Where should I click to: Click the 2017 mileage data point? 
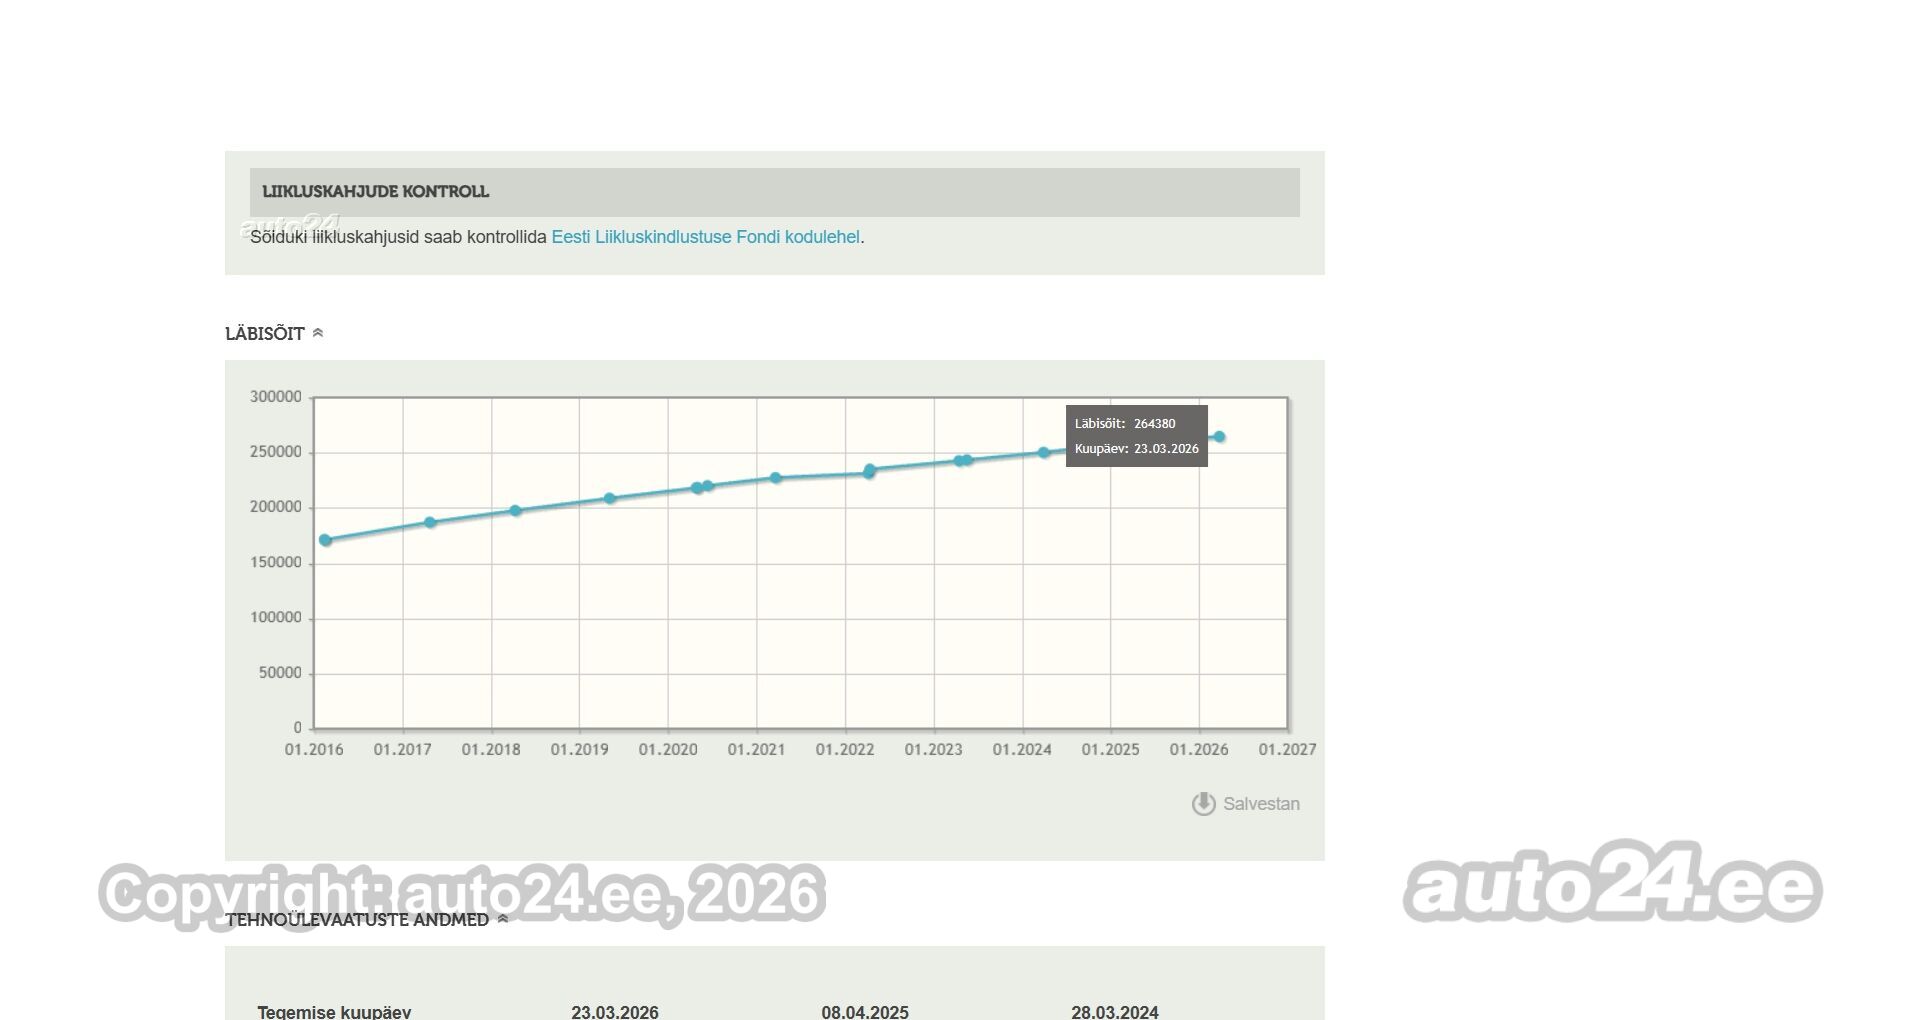click(x=430, y=523)
